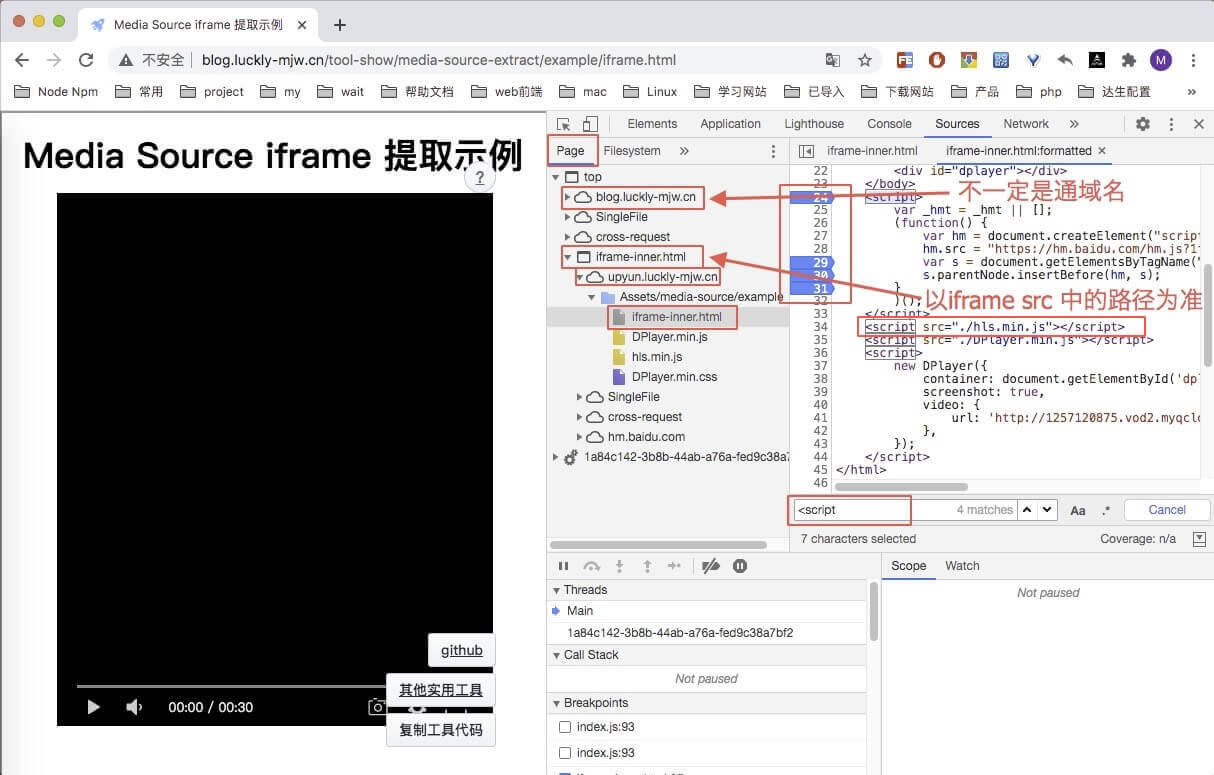1214x775 pixels.
Task: Click the Step out of function icon
Action: pos(647,566)
